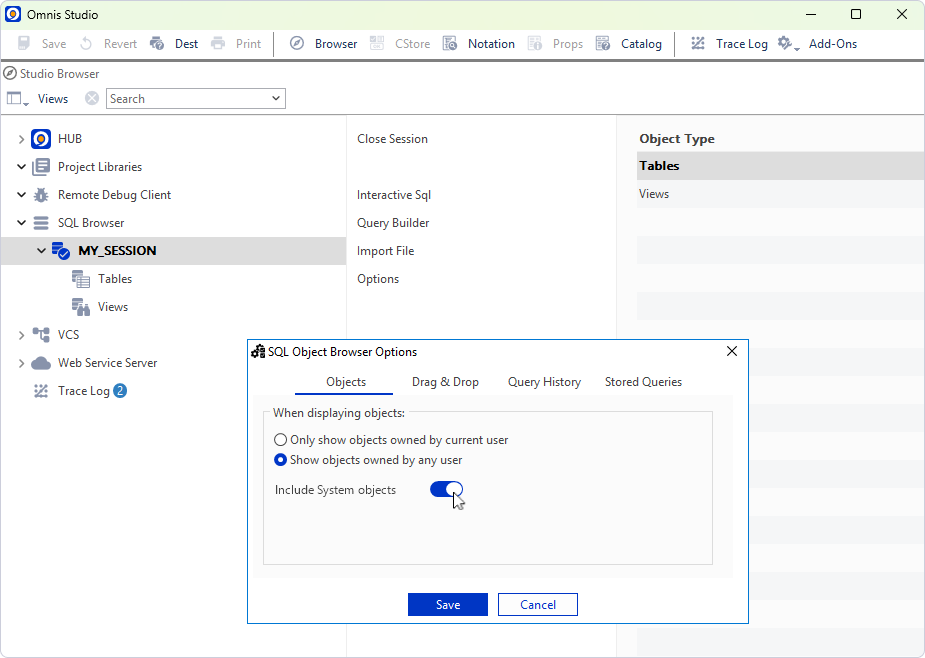
Task: Expand the VCS tree node
Action: (x=21, y=335)
